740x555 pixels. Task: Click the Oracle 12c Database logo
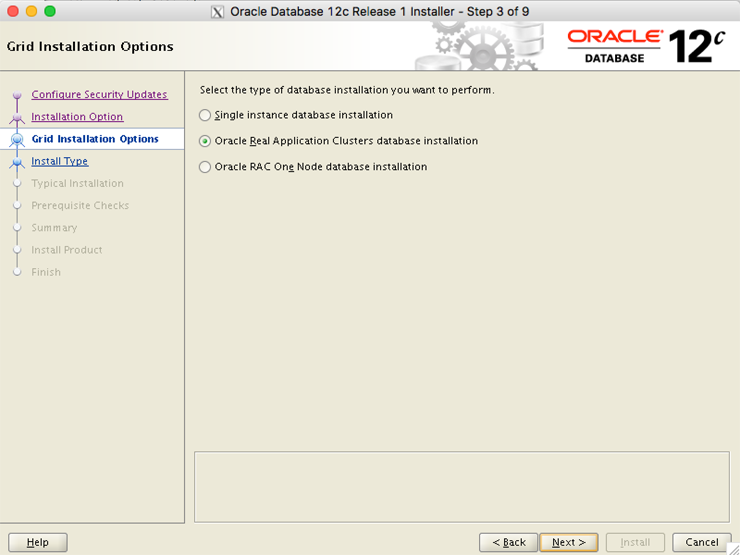pos(645,46)
